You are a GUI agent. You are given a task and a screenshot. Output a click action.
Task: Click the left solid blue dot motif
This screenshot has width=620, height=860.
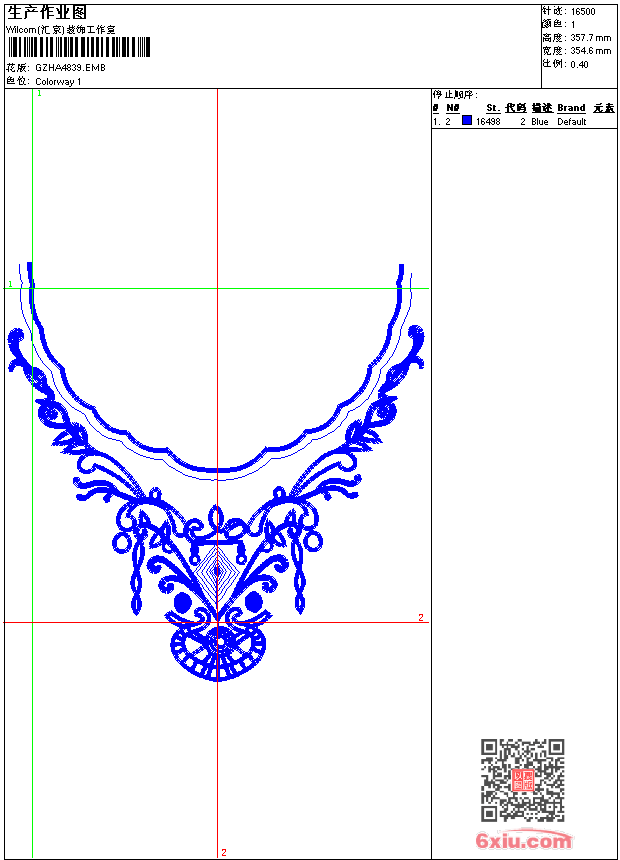(182, 601)
